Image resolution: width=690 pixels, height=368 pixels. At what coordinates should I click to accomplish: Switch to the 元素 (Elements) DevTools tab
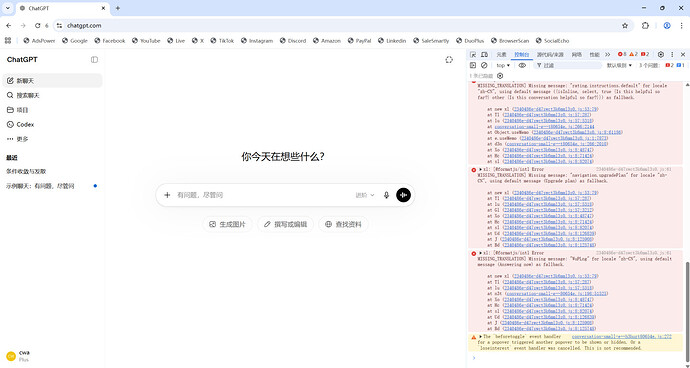point(502,55)
